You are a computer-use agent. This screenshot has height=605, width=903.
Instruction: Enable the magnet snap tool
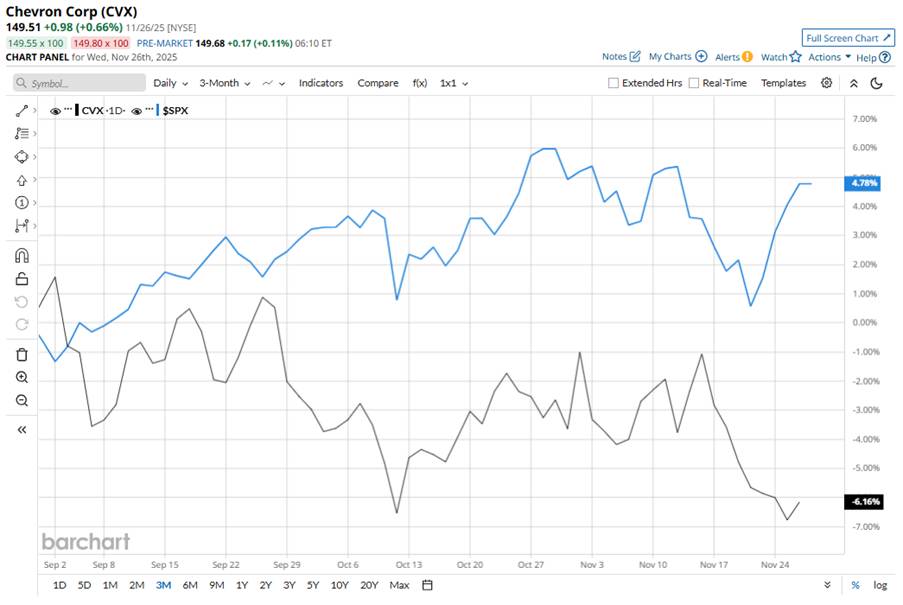(22, 255)
